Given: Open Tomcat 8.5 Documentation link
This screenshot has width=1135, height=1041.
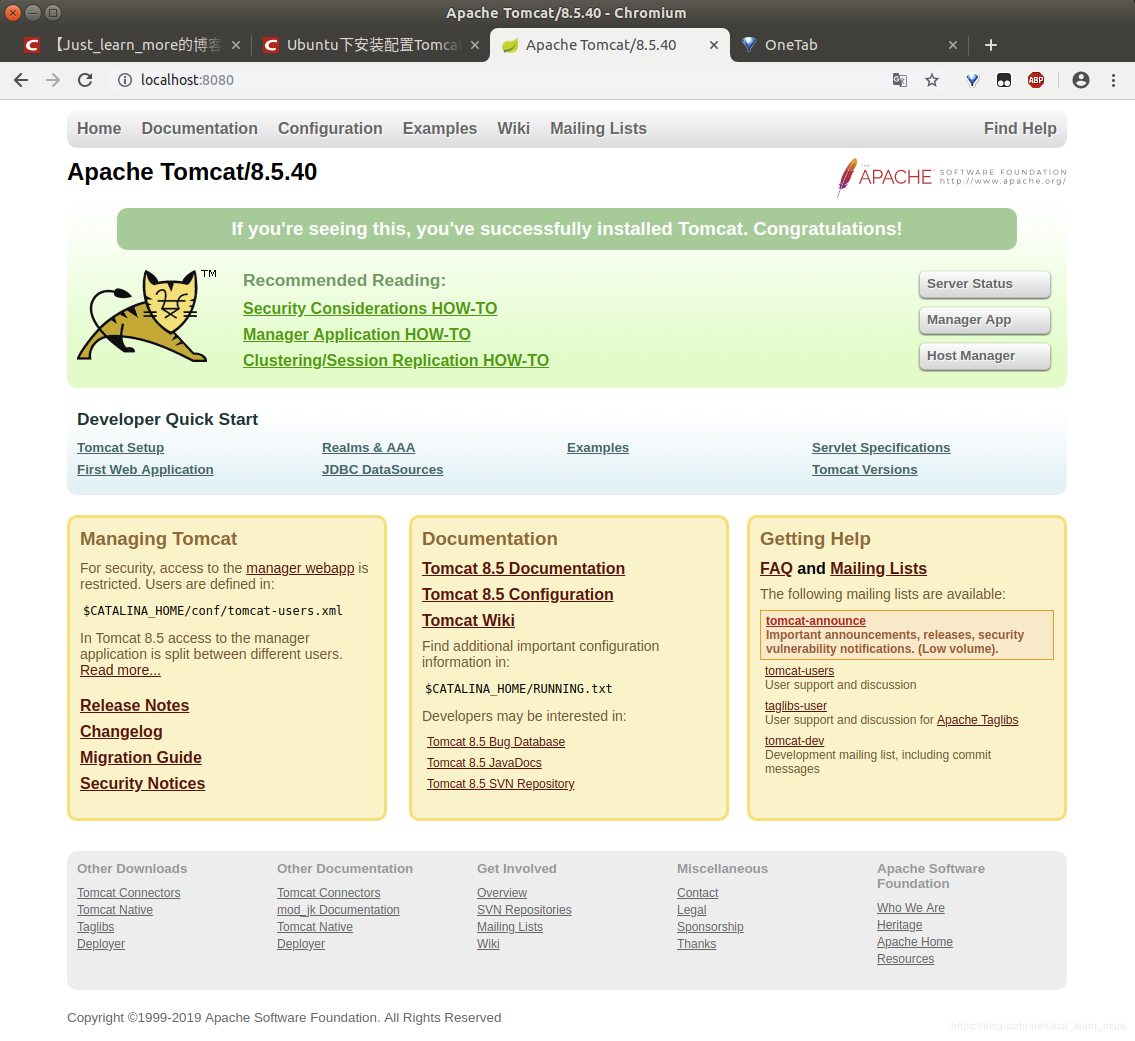Looking at the screenshot, I should (523, 568).
